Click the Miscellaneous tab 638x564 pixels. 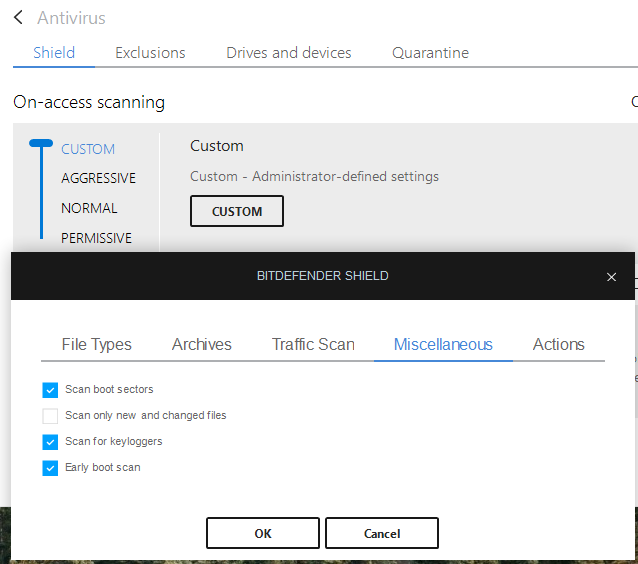pos(443,345)
